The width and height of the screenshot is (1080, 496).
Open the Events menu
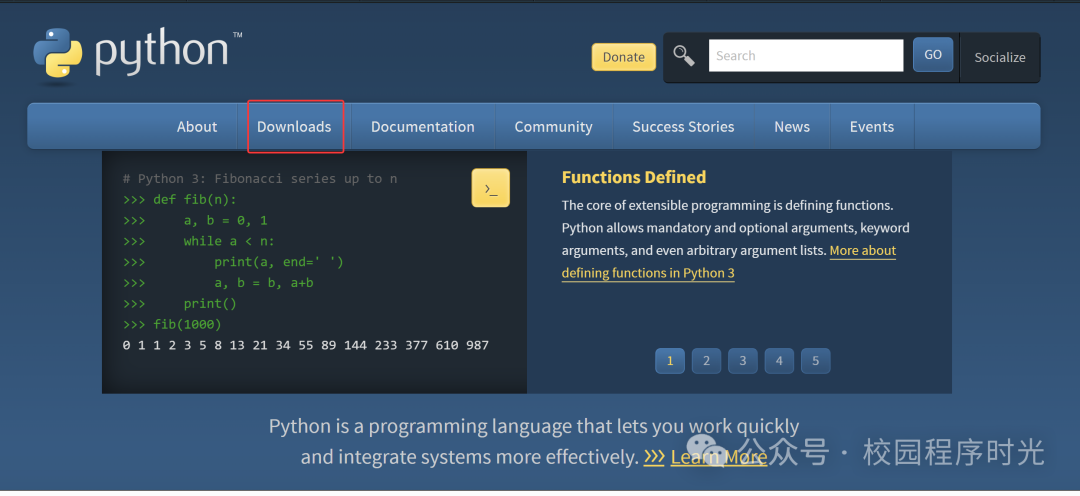click(x=872, y=127)
